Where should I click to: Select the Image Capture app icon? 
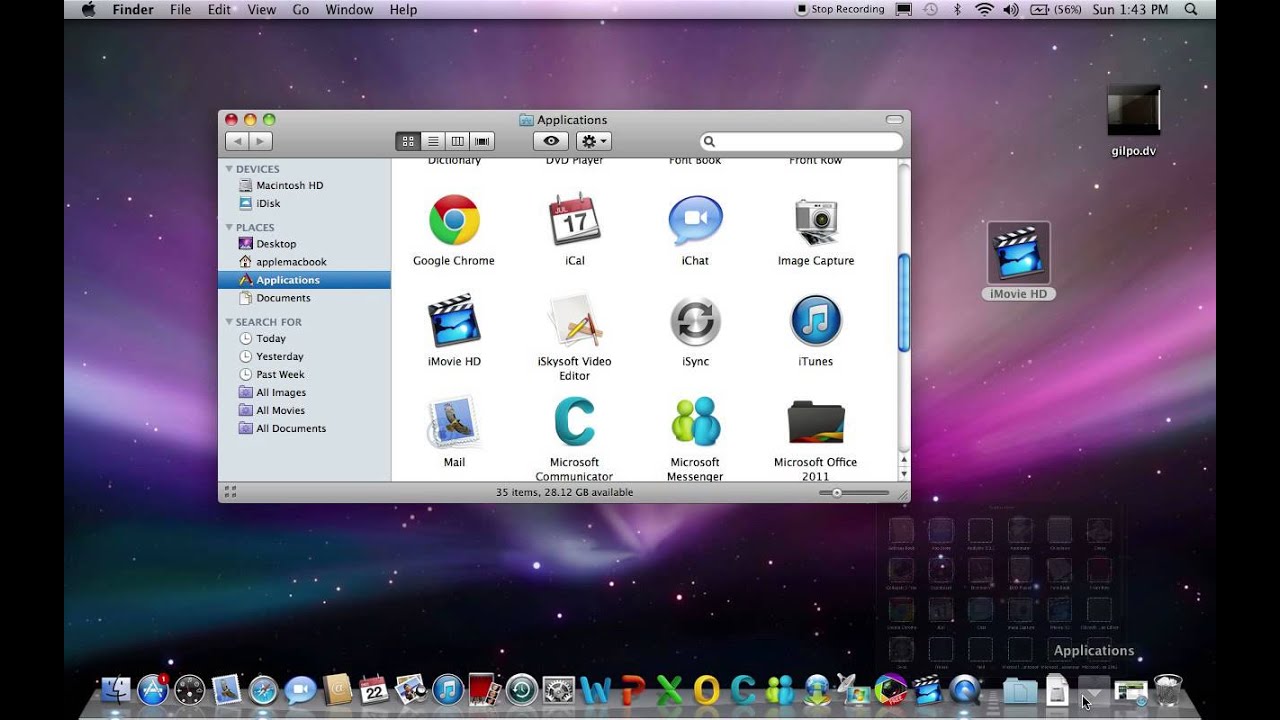[x=816, y=220]
